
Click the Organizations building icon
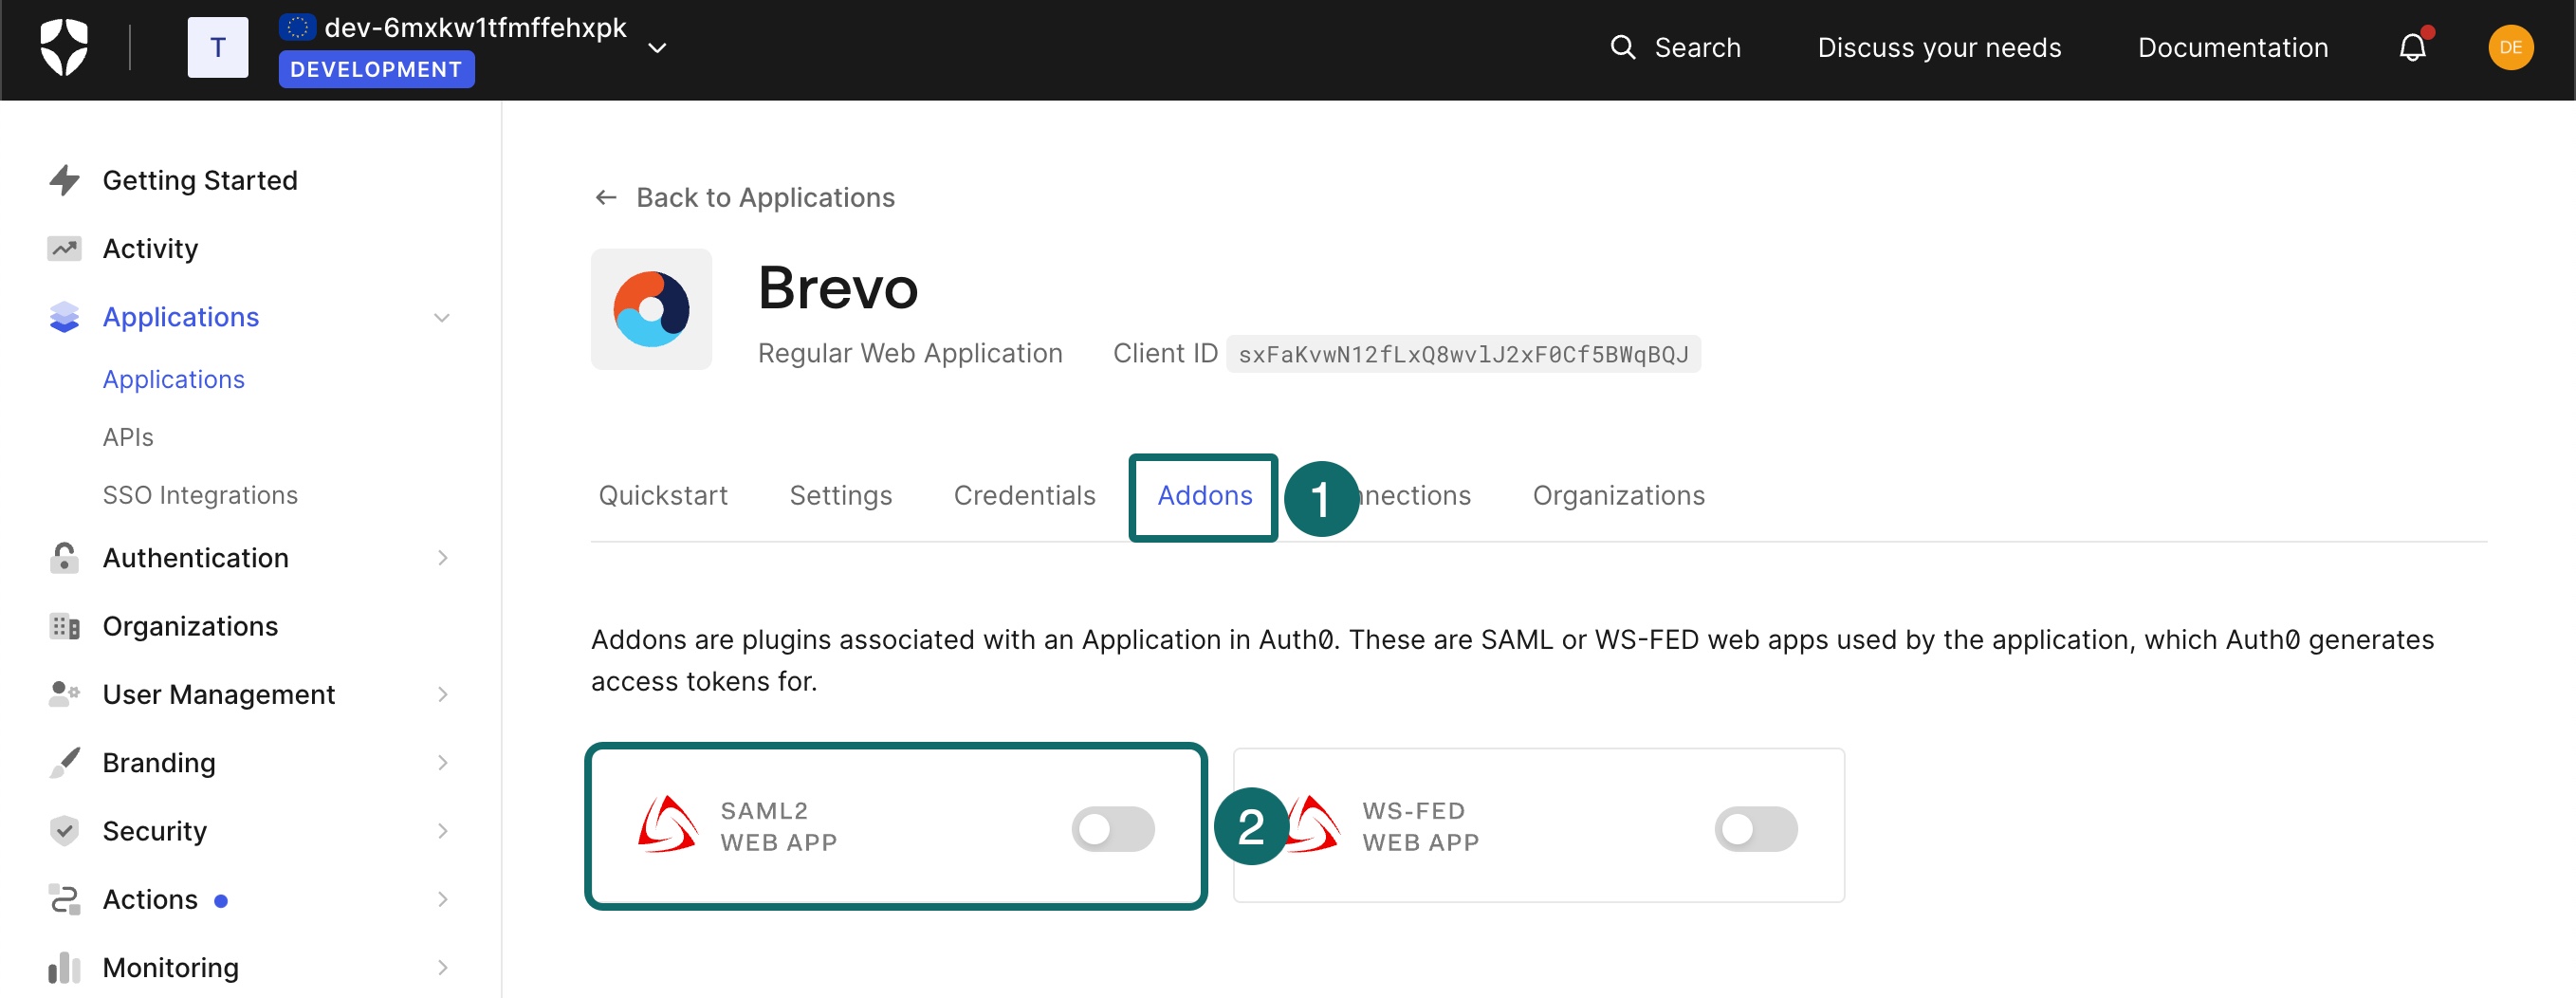coord(64,625)
